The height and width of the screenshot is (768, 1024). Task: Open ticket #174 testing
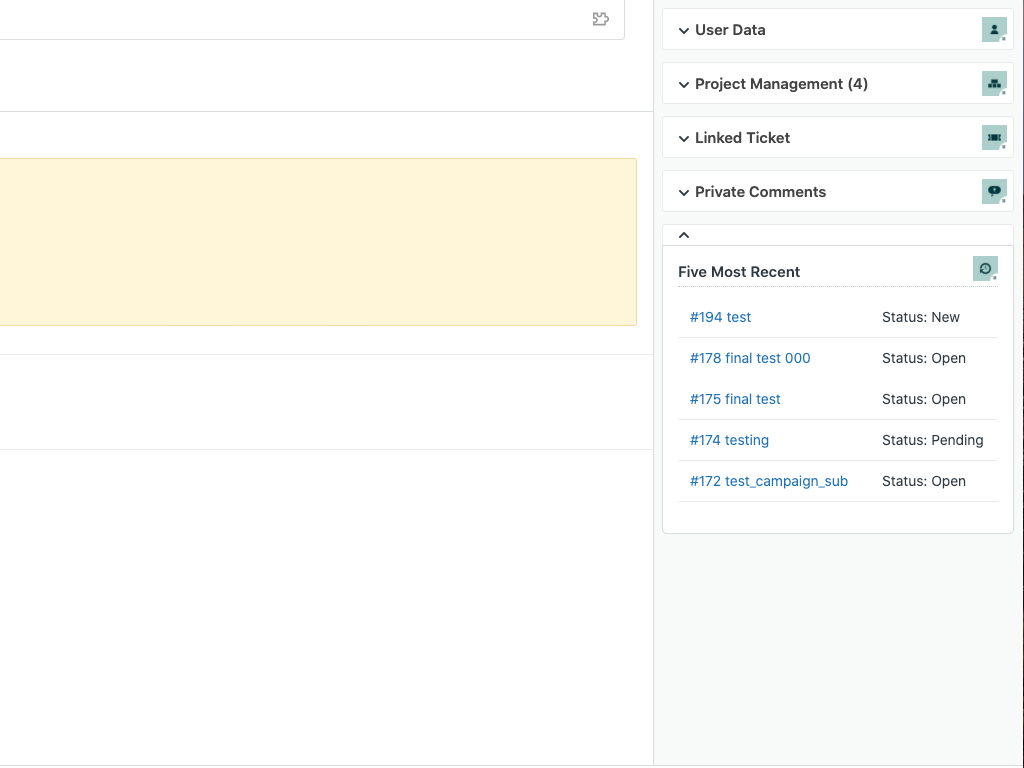pyautogui.click(x=729, y=440)
